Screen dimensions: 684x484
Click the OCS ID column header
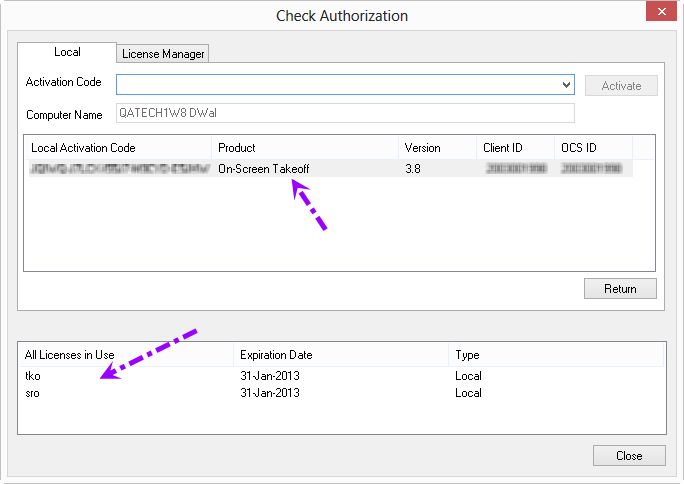[x=593, y=148]
